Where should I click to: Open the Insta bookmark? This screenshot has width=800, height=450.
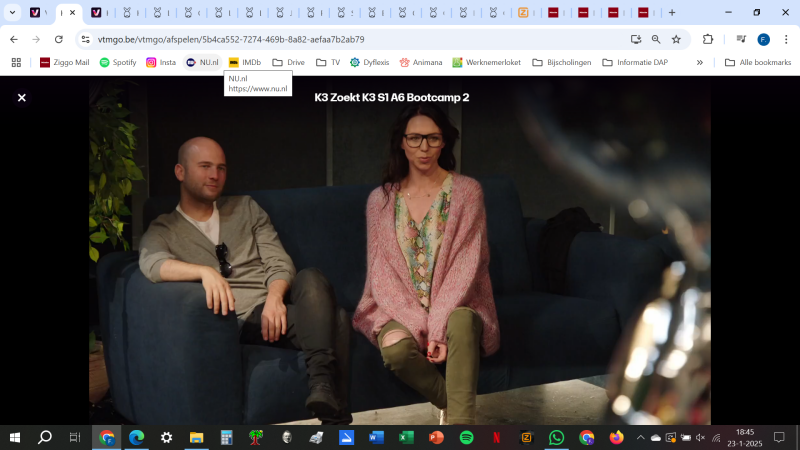tap(161, 62)
